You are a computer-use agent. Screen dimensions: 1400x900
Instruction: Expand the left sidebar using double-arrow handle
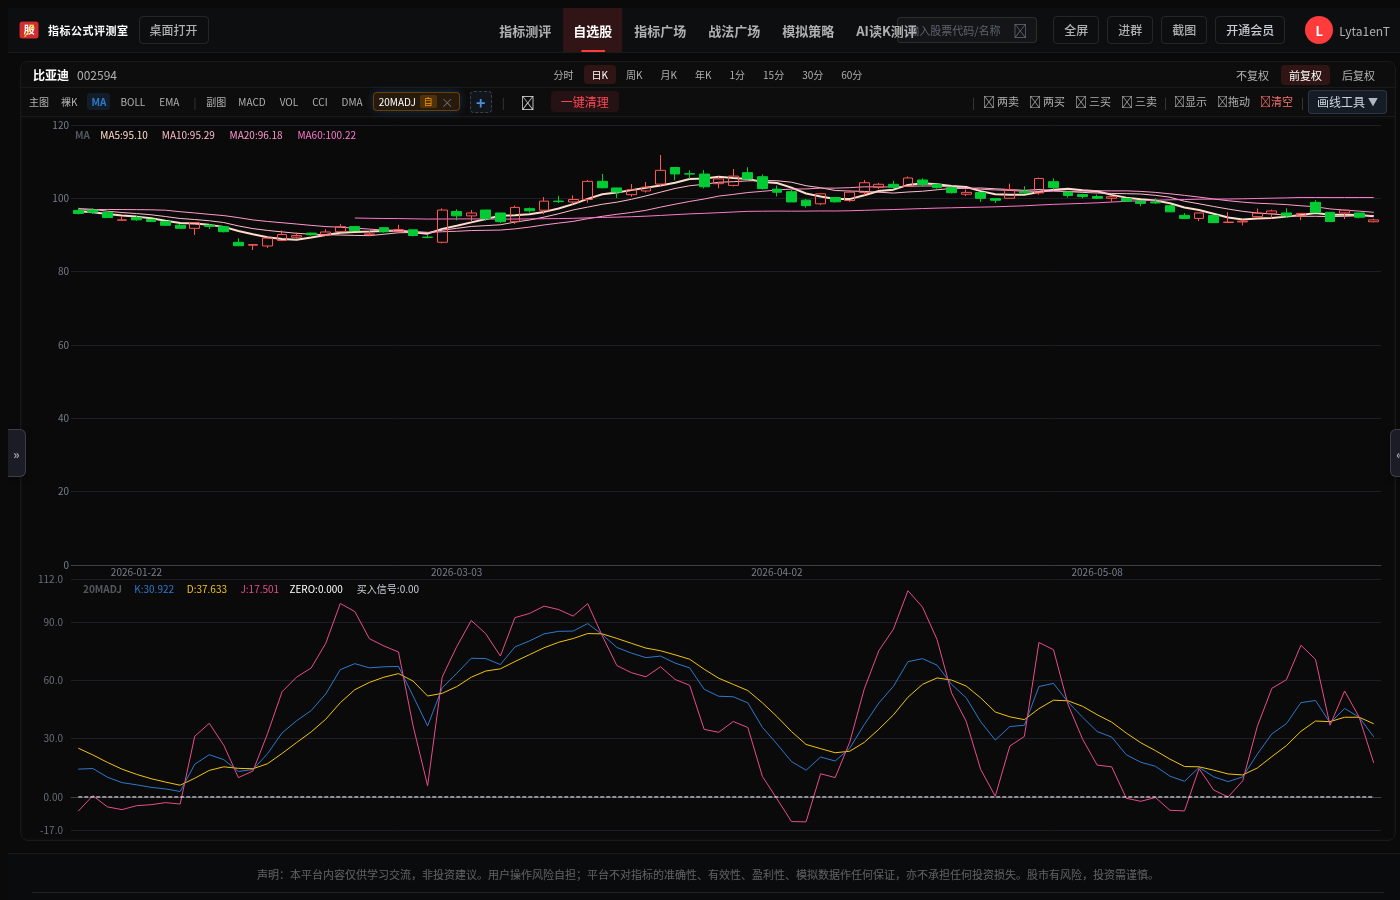tap(16, 454)
